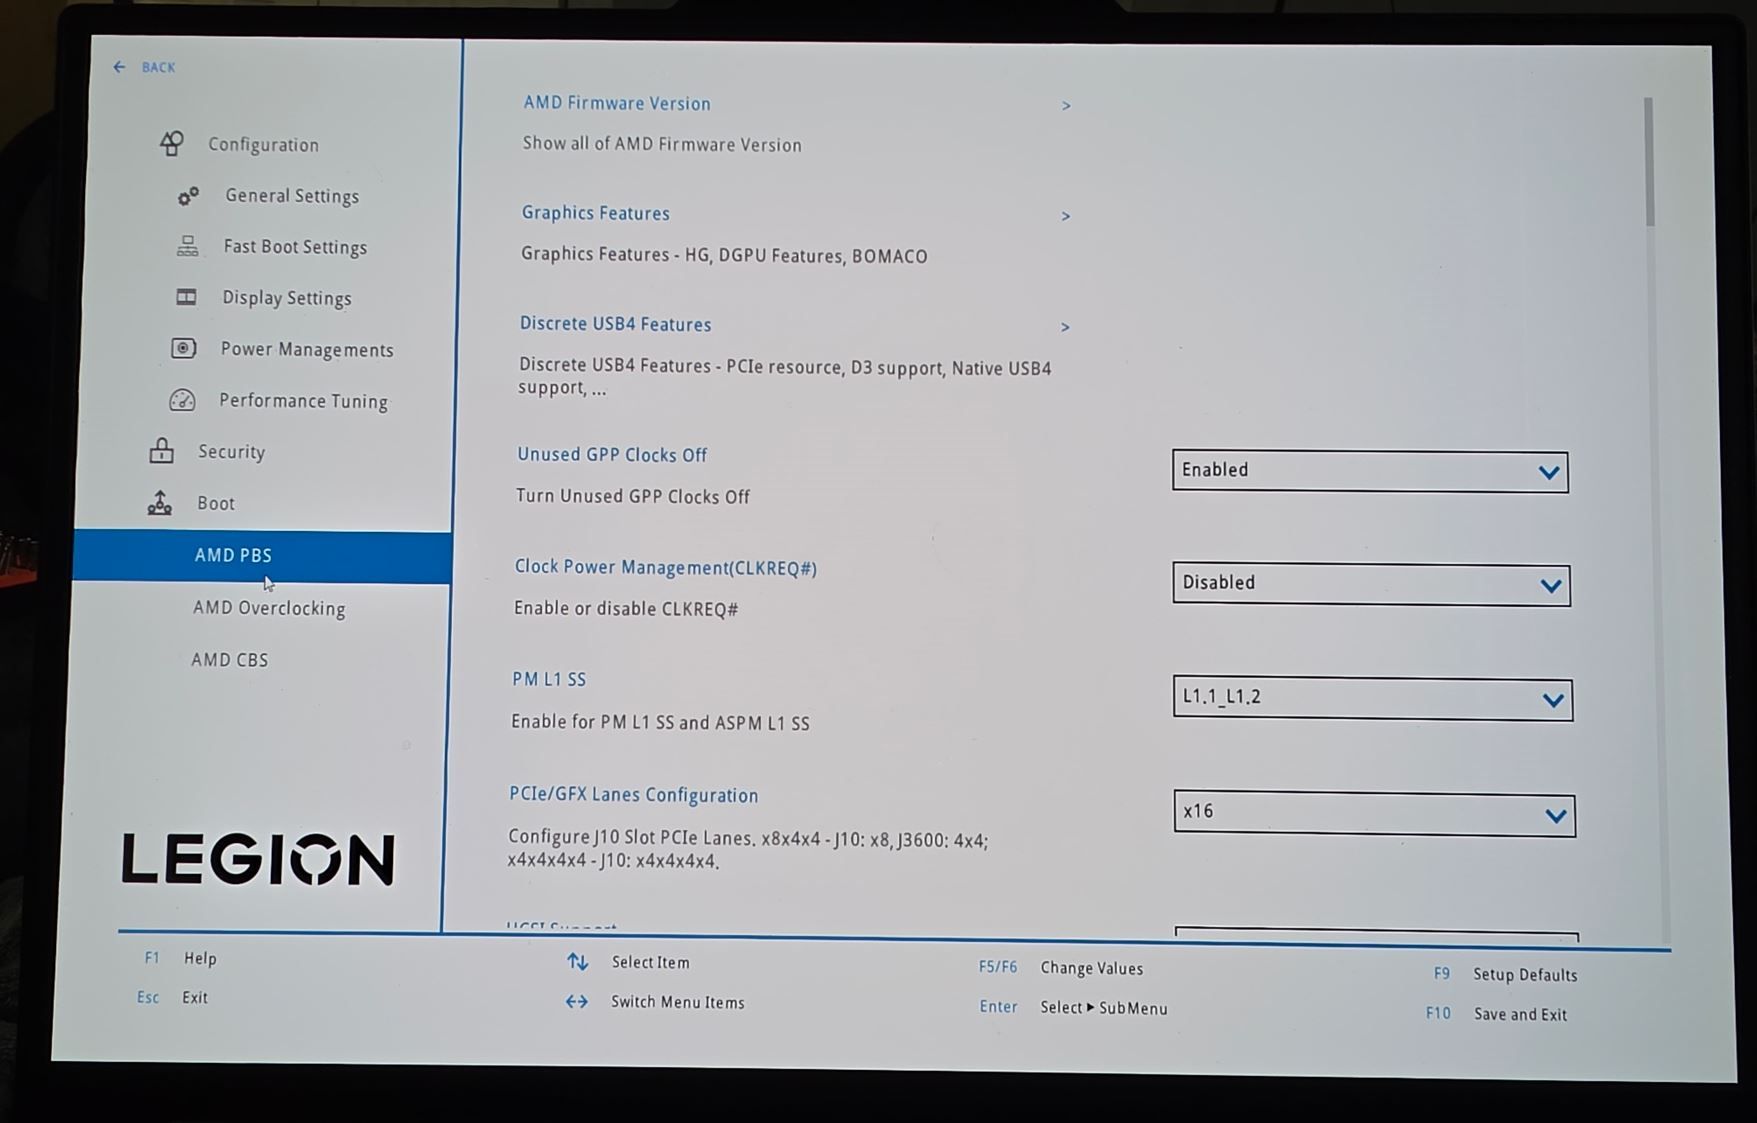Image resolution: width=1757 pixels, height=1123 pixels.
Task: Open the Discrete USB4 Features submenu
Action: 616,324
